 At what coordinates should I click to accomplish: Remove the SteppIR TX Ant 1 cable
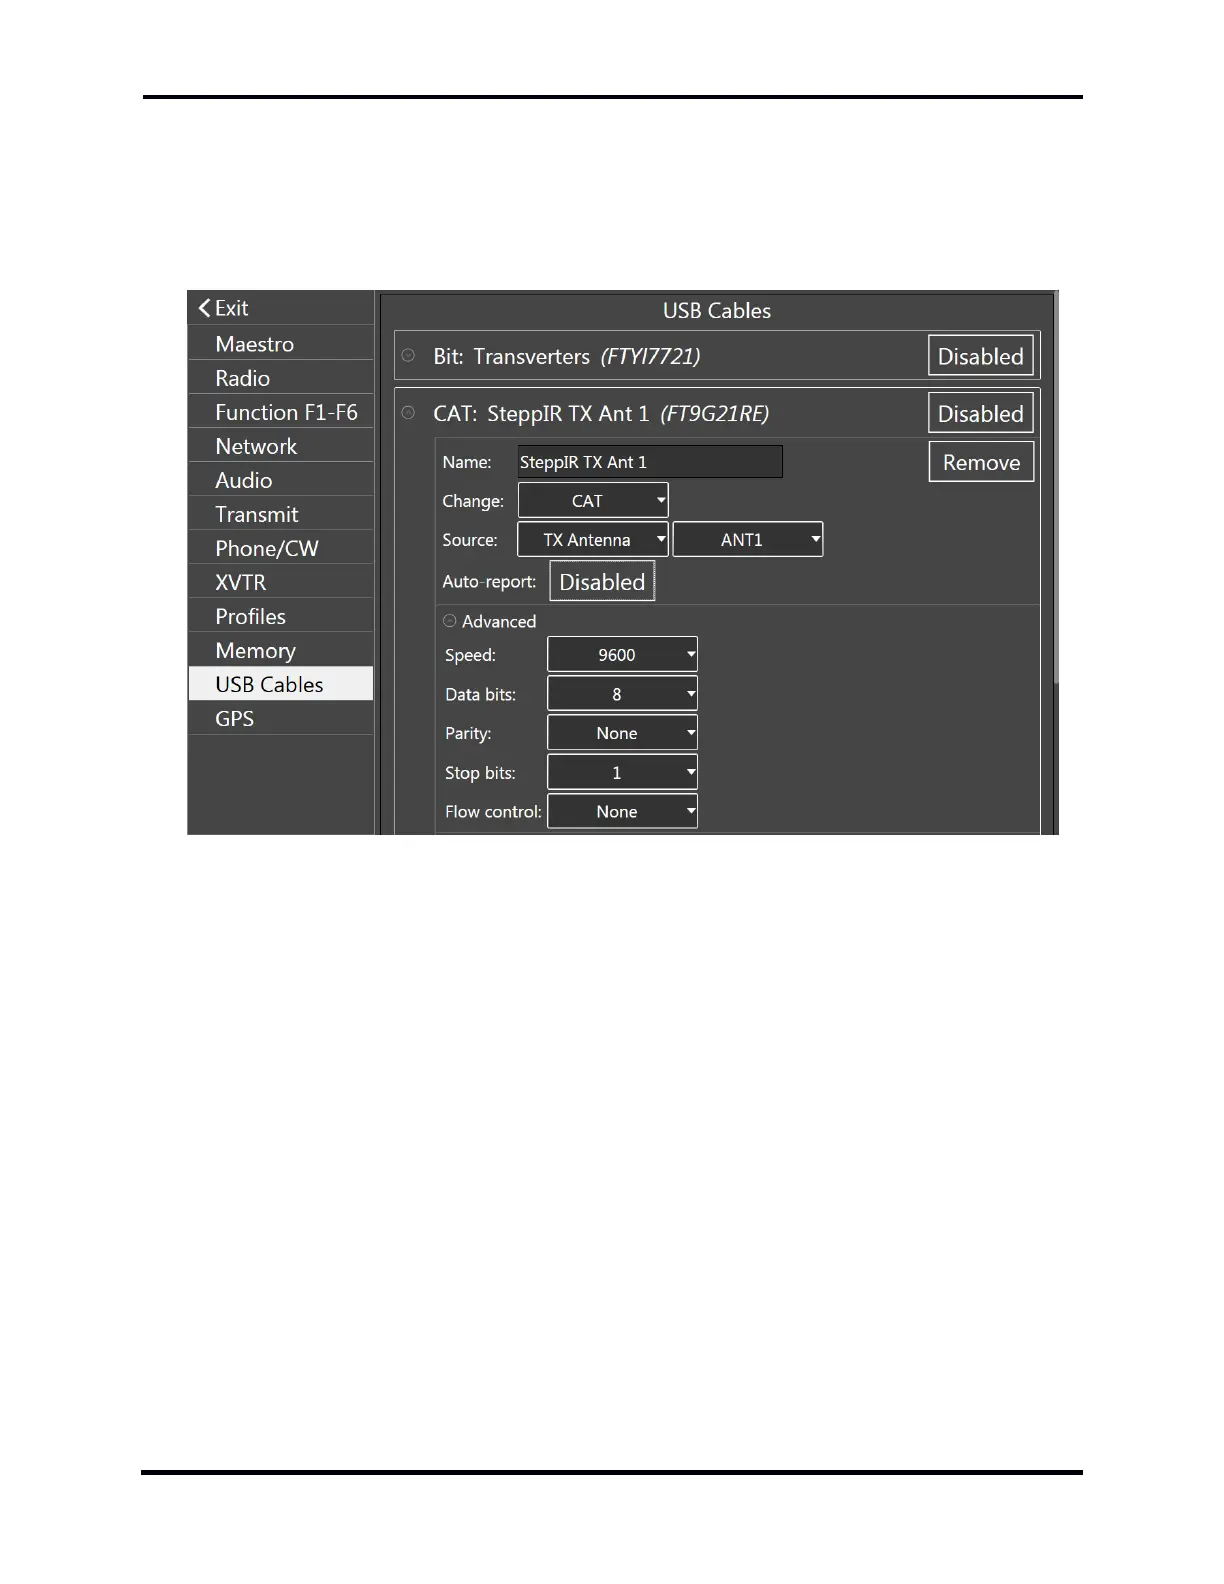981,461
